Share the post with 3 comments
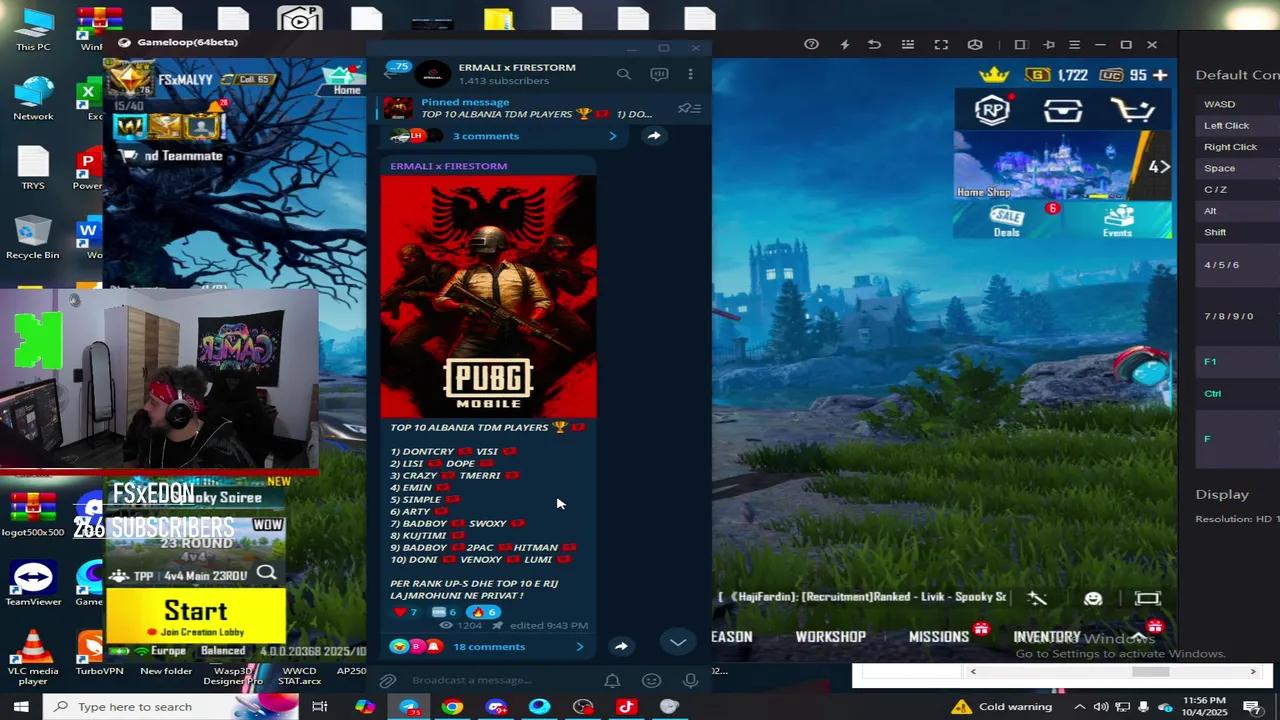 click(x=653, y=136)
